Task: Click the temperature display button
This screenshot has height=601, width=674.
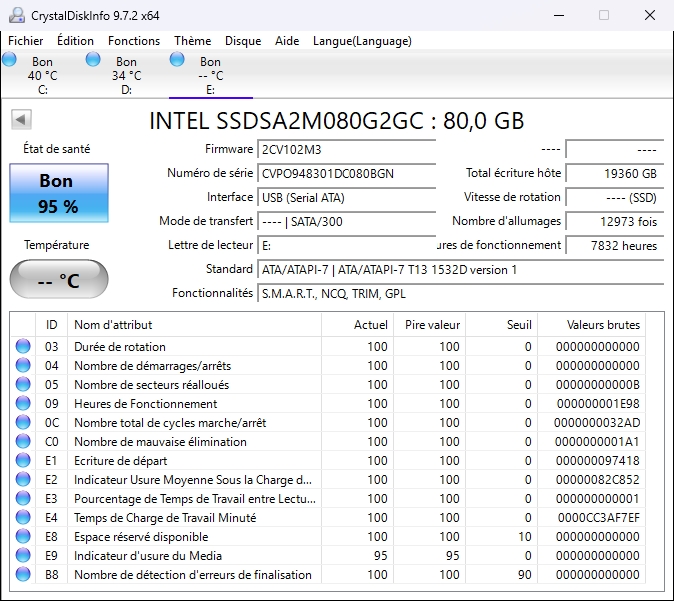Action: point(58,280)
